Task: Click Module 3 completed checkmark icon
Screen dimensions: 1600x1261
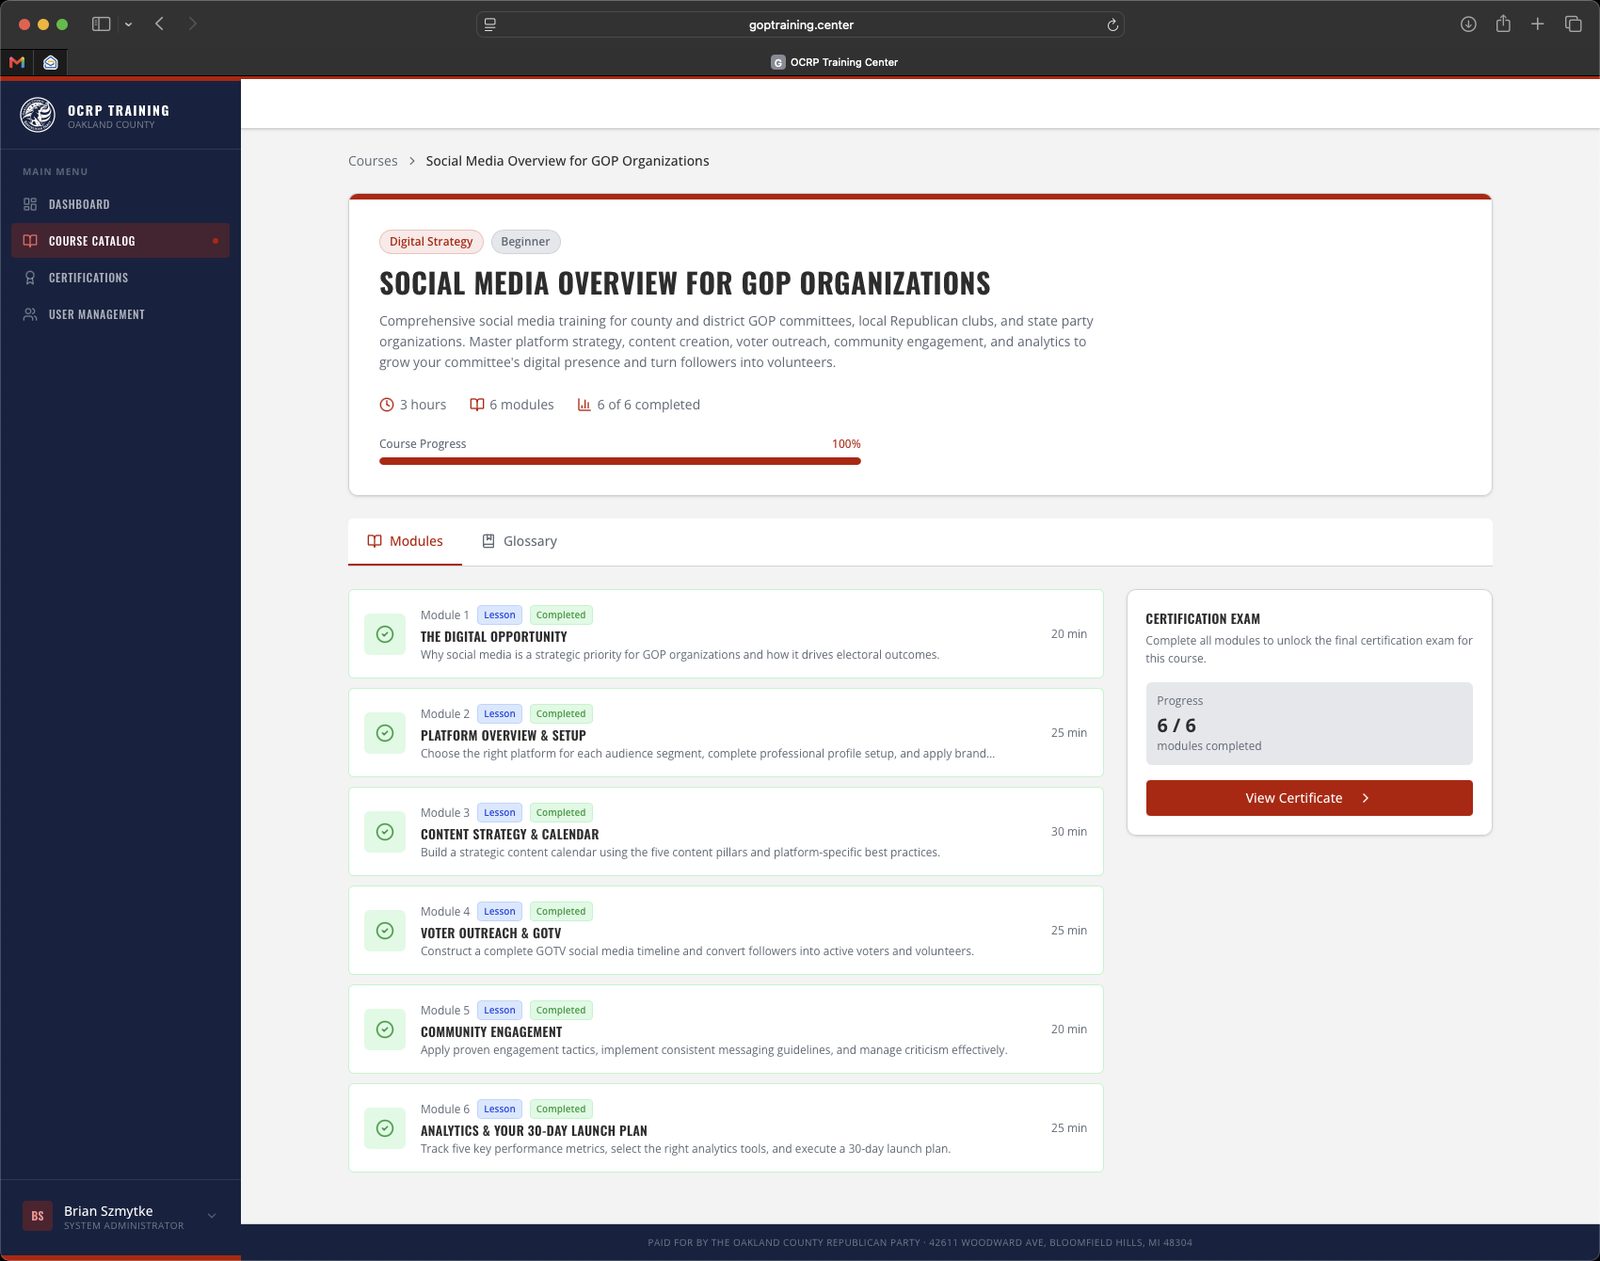Action: point(385,832)
